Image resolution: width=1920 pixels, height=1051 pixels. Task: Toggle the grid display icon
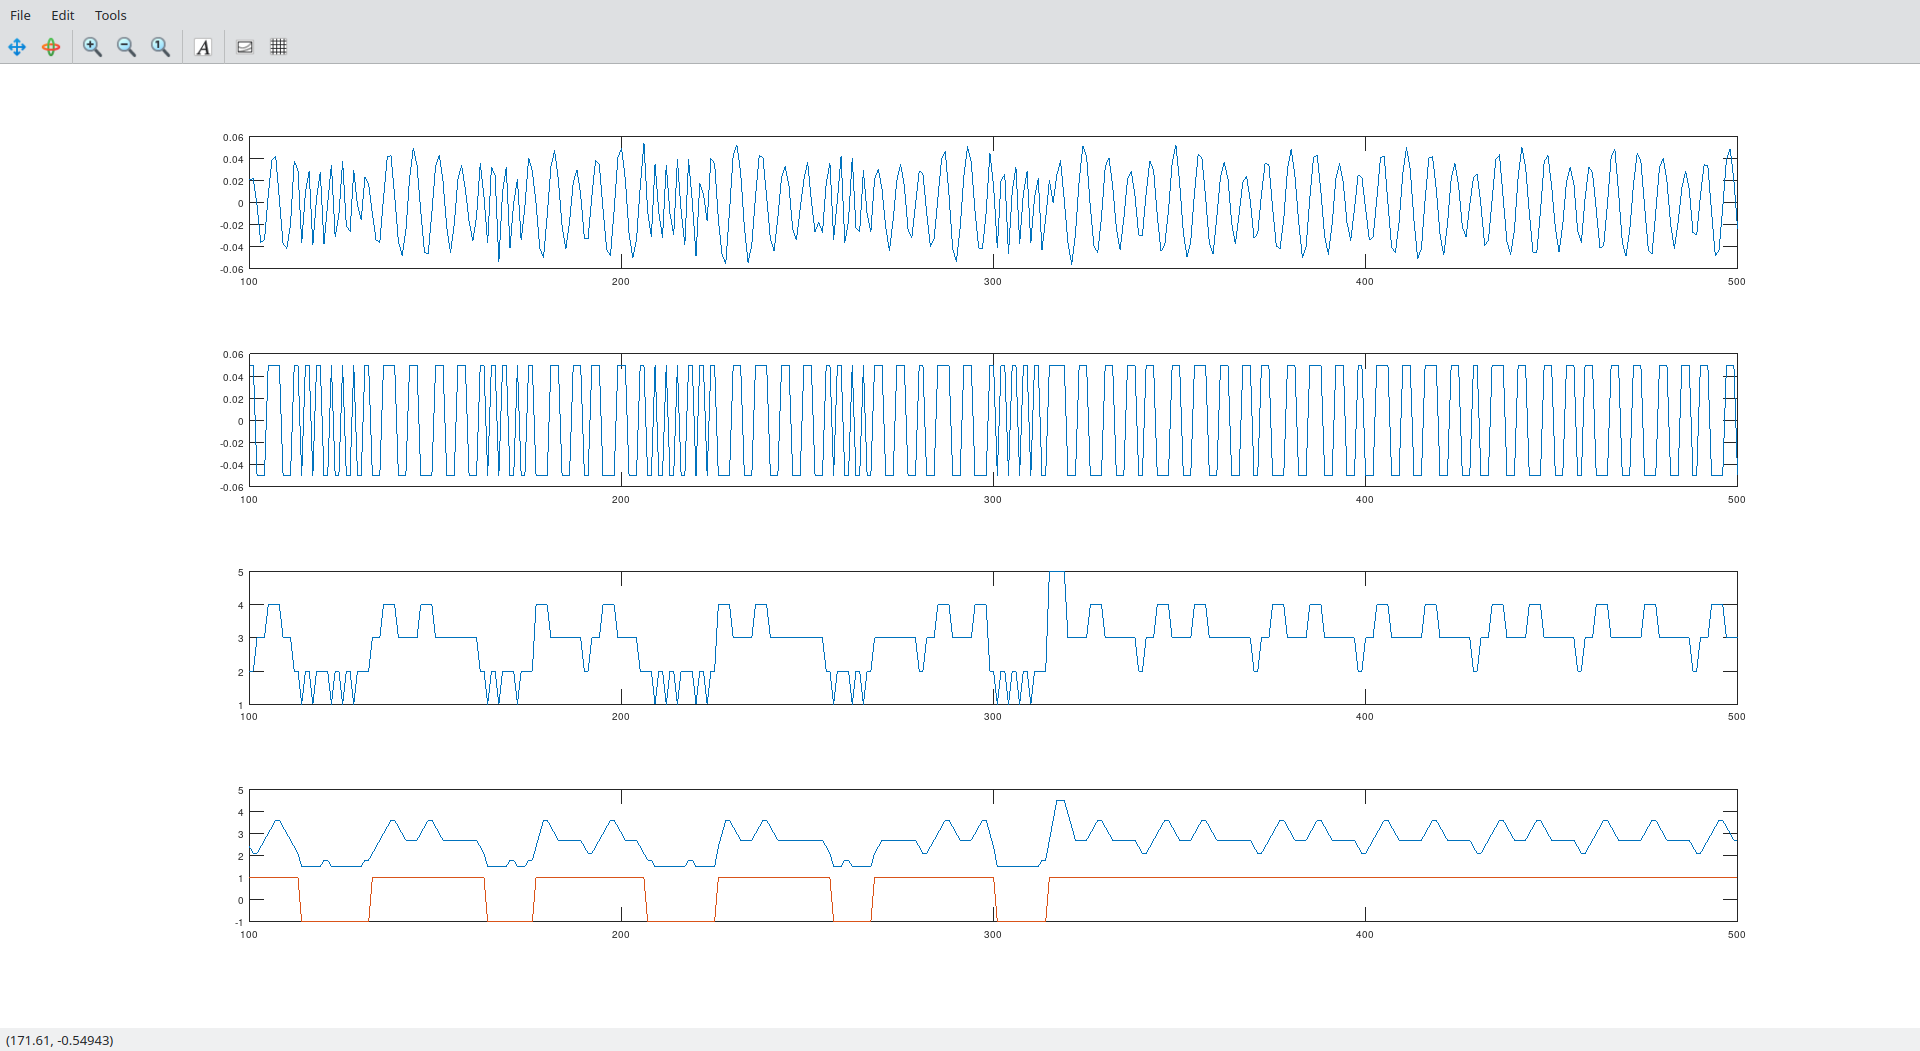click(279, 47)
